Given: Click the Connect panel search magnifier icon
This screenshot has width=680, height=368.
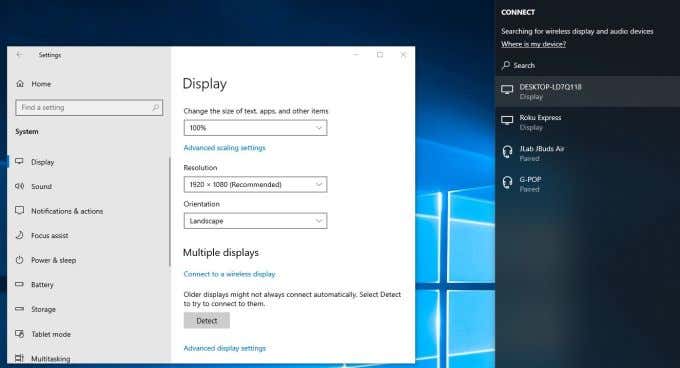Looking at the screenshot, I should (x=506, y=65).
